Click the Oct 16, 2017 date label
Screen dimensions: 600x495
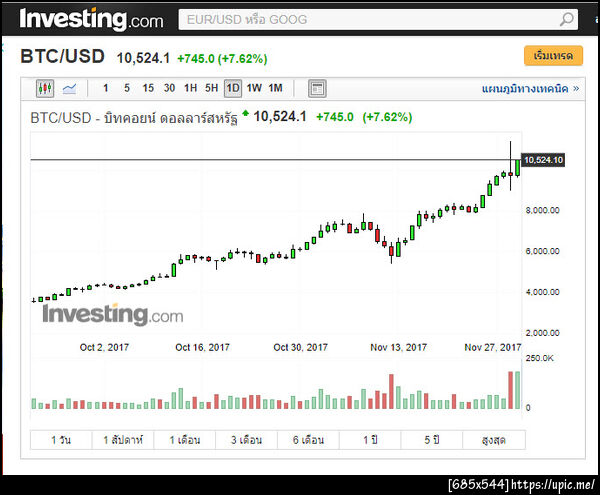[x=202, y=347]
